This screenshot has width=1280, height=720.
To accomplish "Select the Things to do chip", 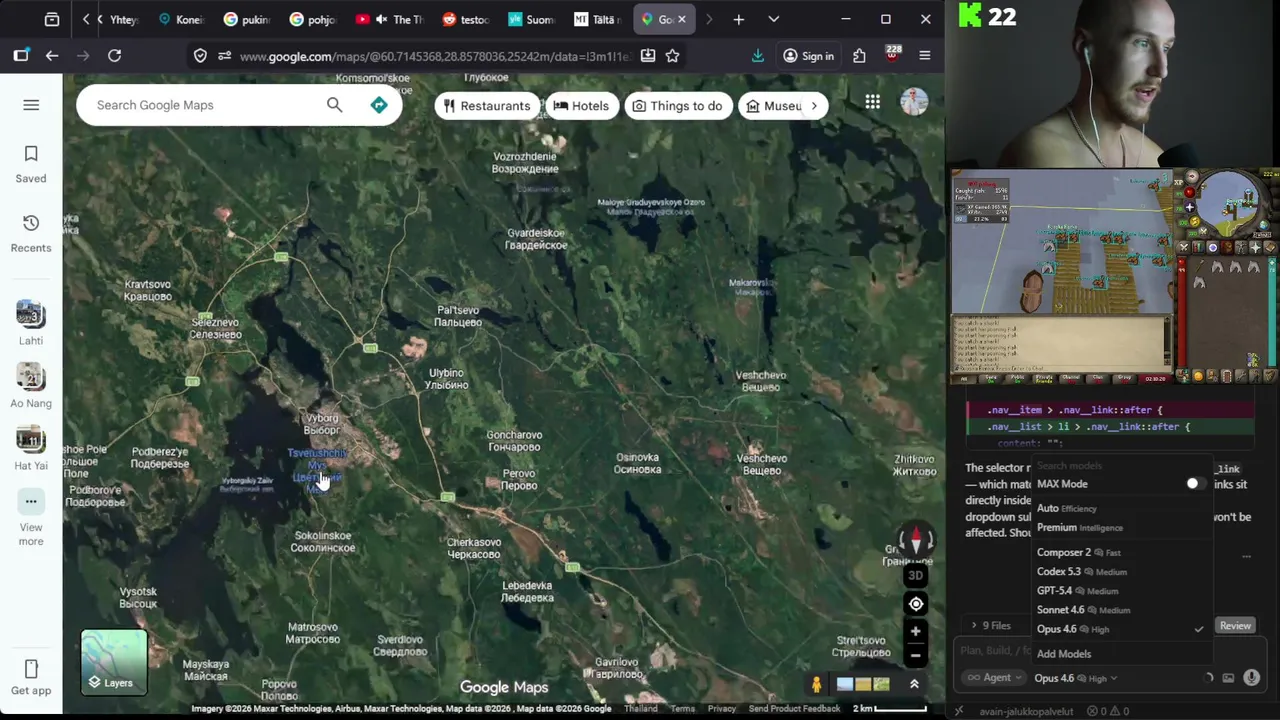I will point(677,106).
